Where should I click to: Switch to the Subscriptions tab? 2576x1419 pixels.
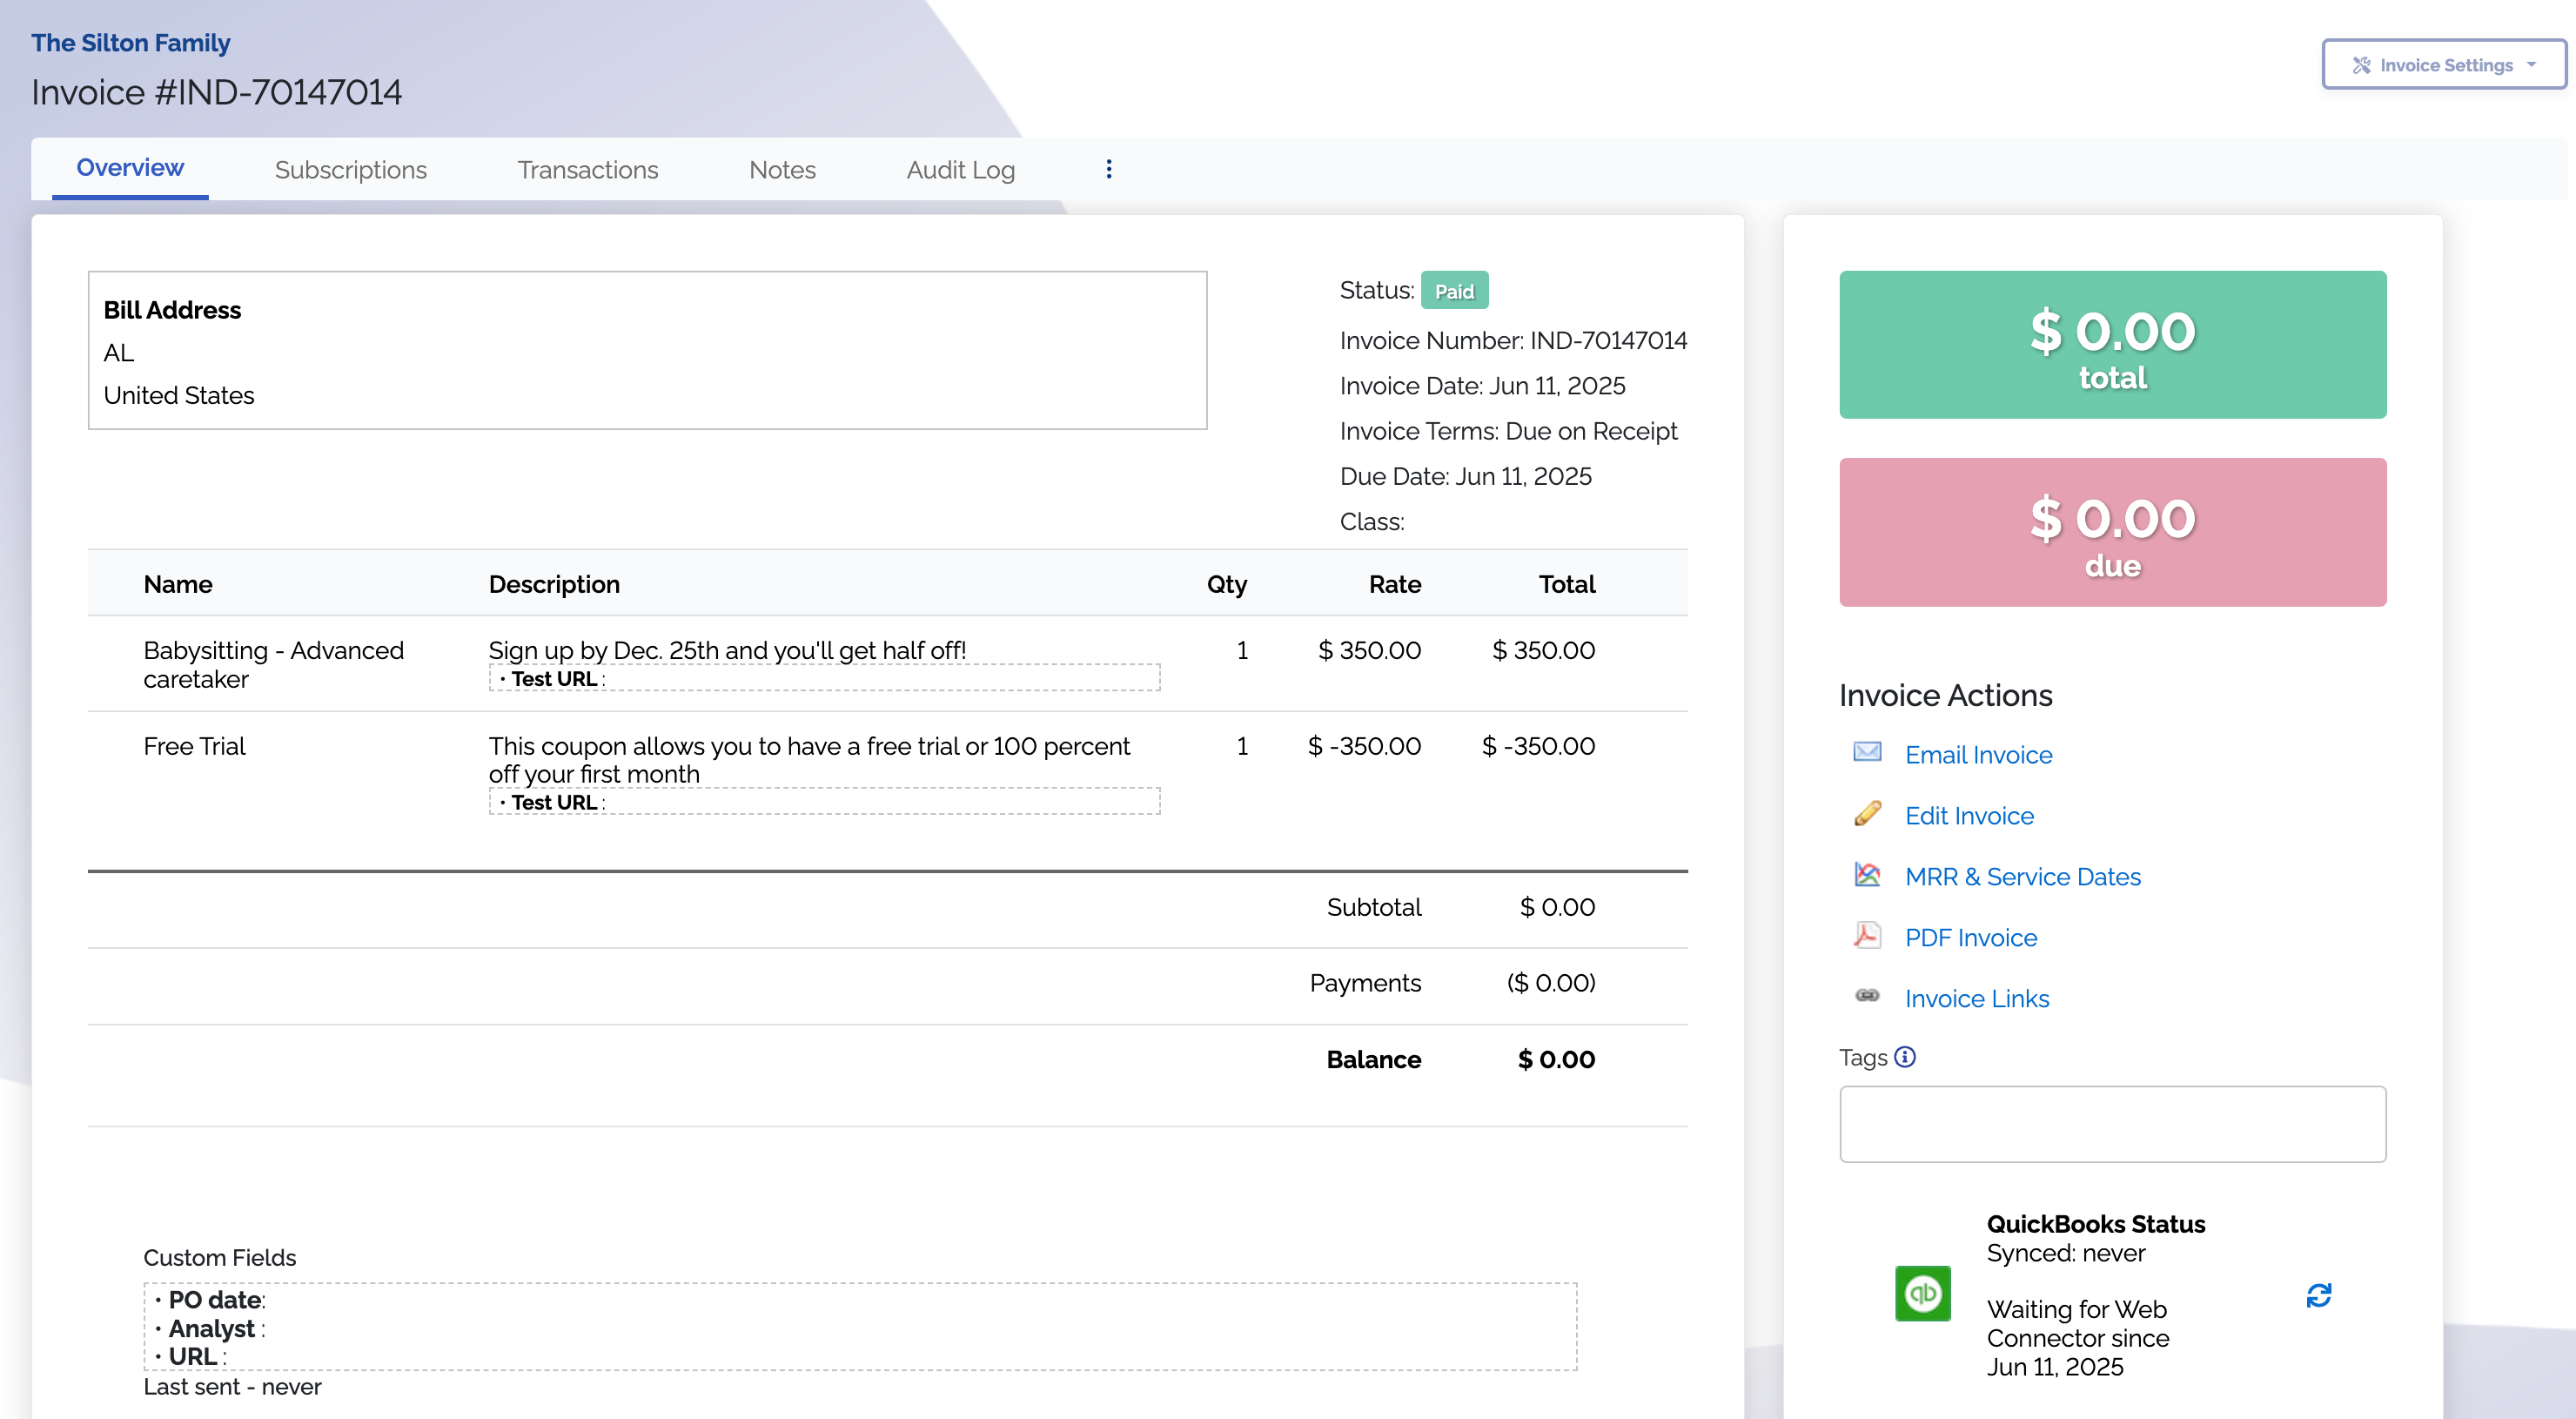(x=350, y=170)
